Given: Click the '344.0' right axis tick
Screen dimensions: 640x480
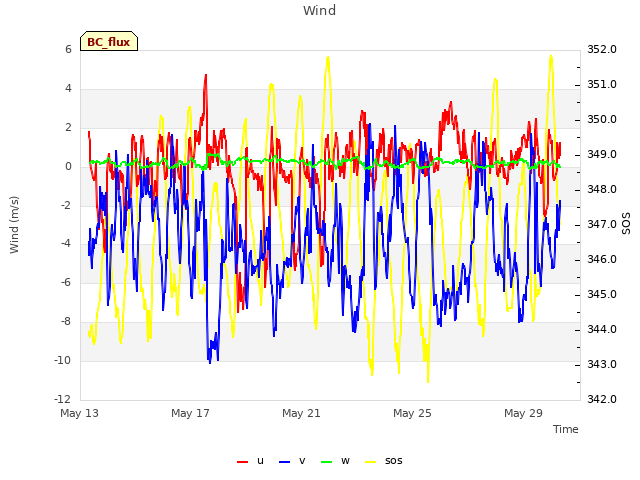Looking at the screenshot, I should click(602, 329).
